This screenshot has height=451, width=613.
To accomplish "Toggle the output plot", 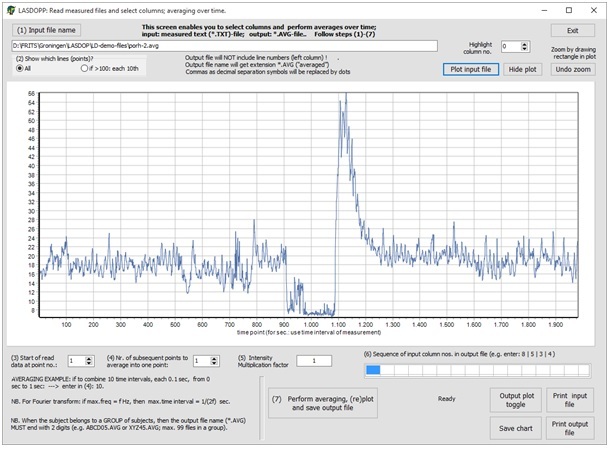I will coord(516,400).
